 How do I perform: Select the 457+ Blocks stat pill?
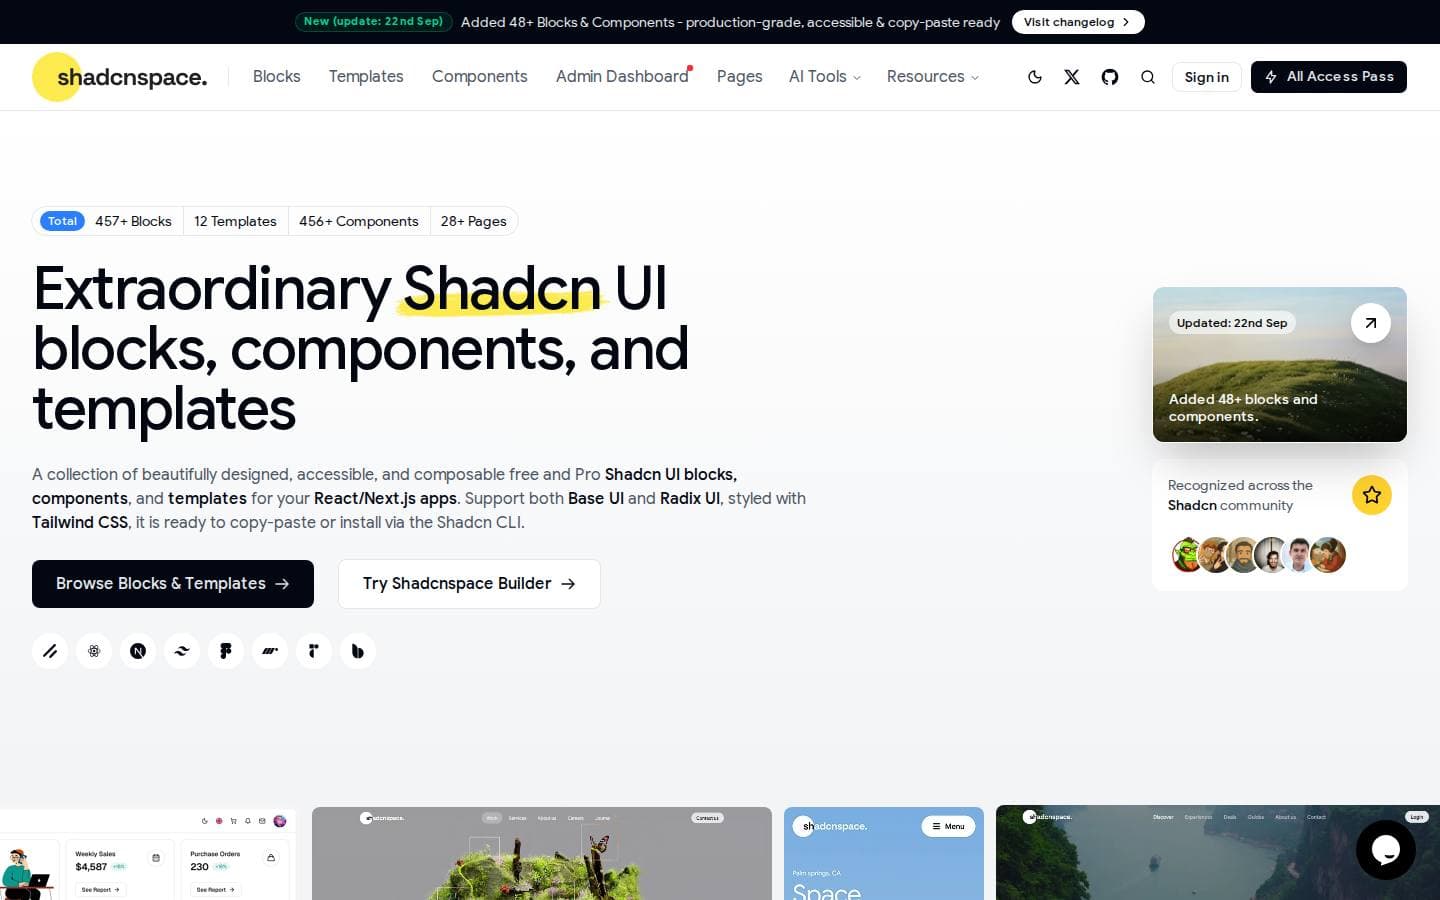(x=133, y=221)
